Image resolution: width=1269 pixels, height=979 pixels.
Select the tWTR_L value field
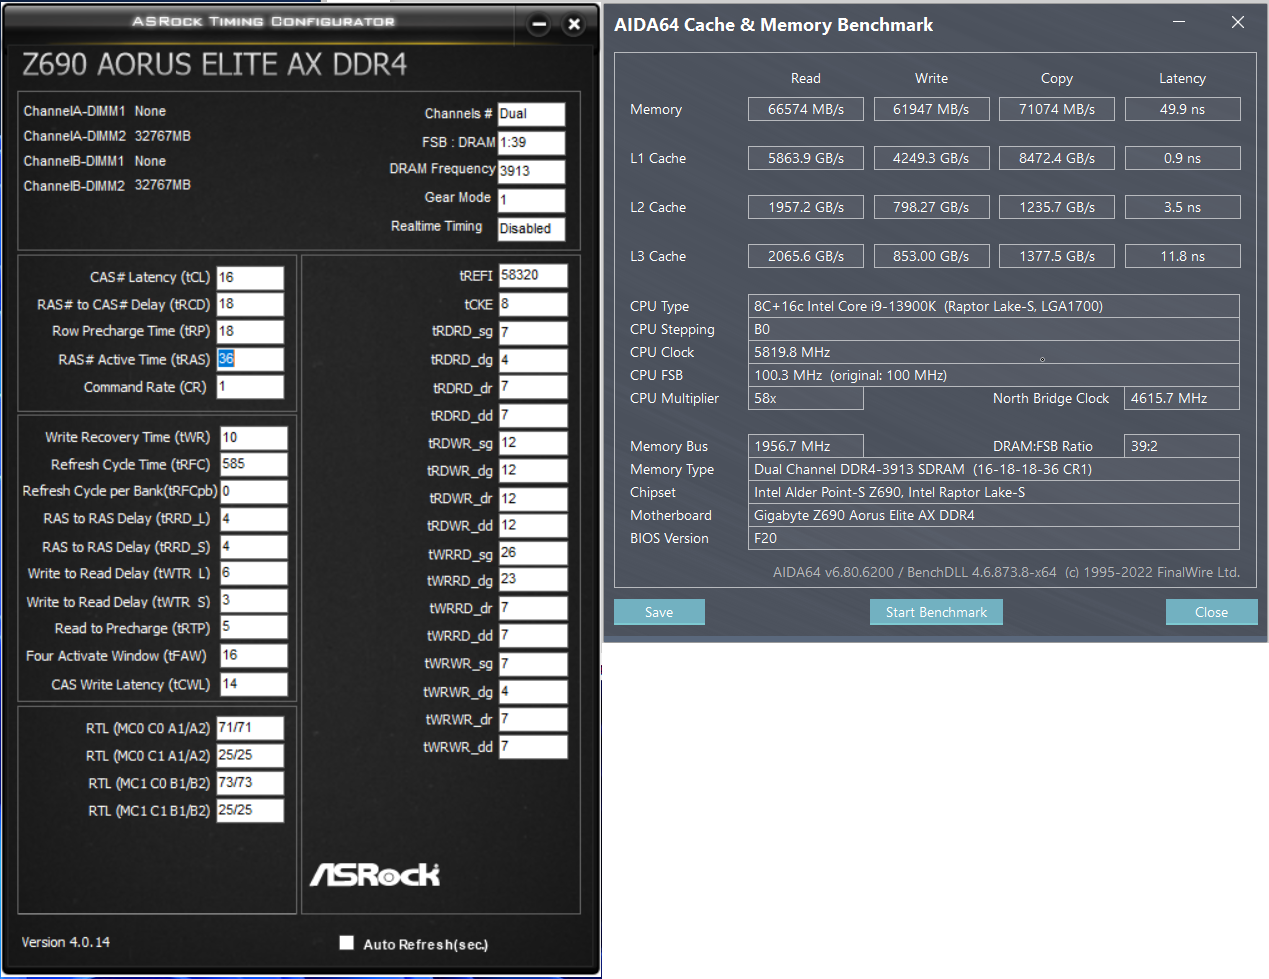click(x=254, y=573)
